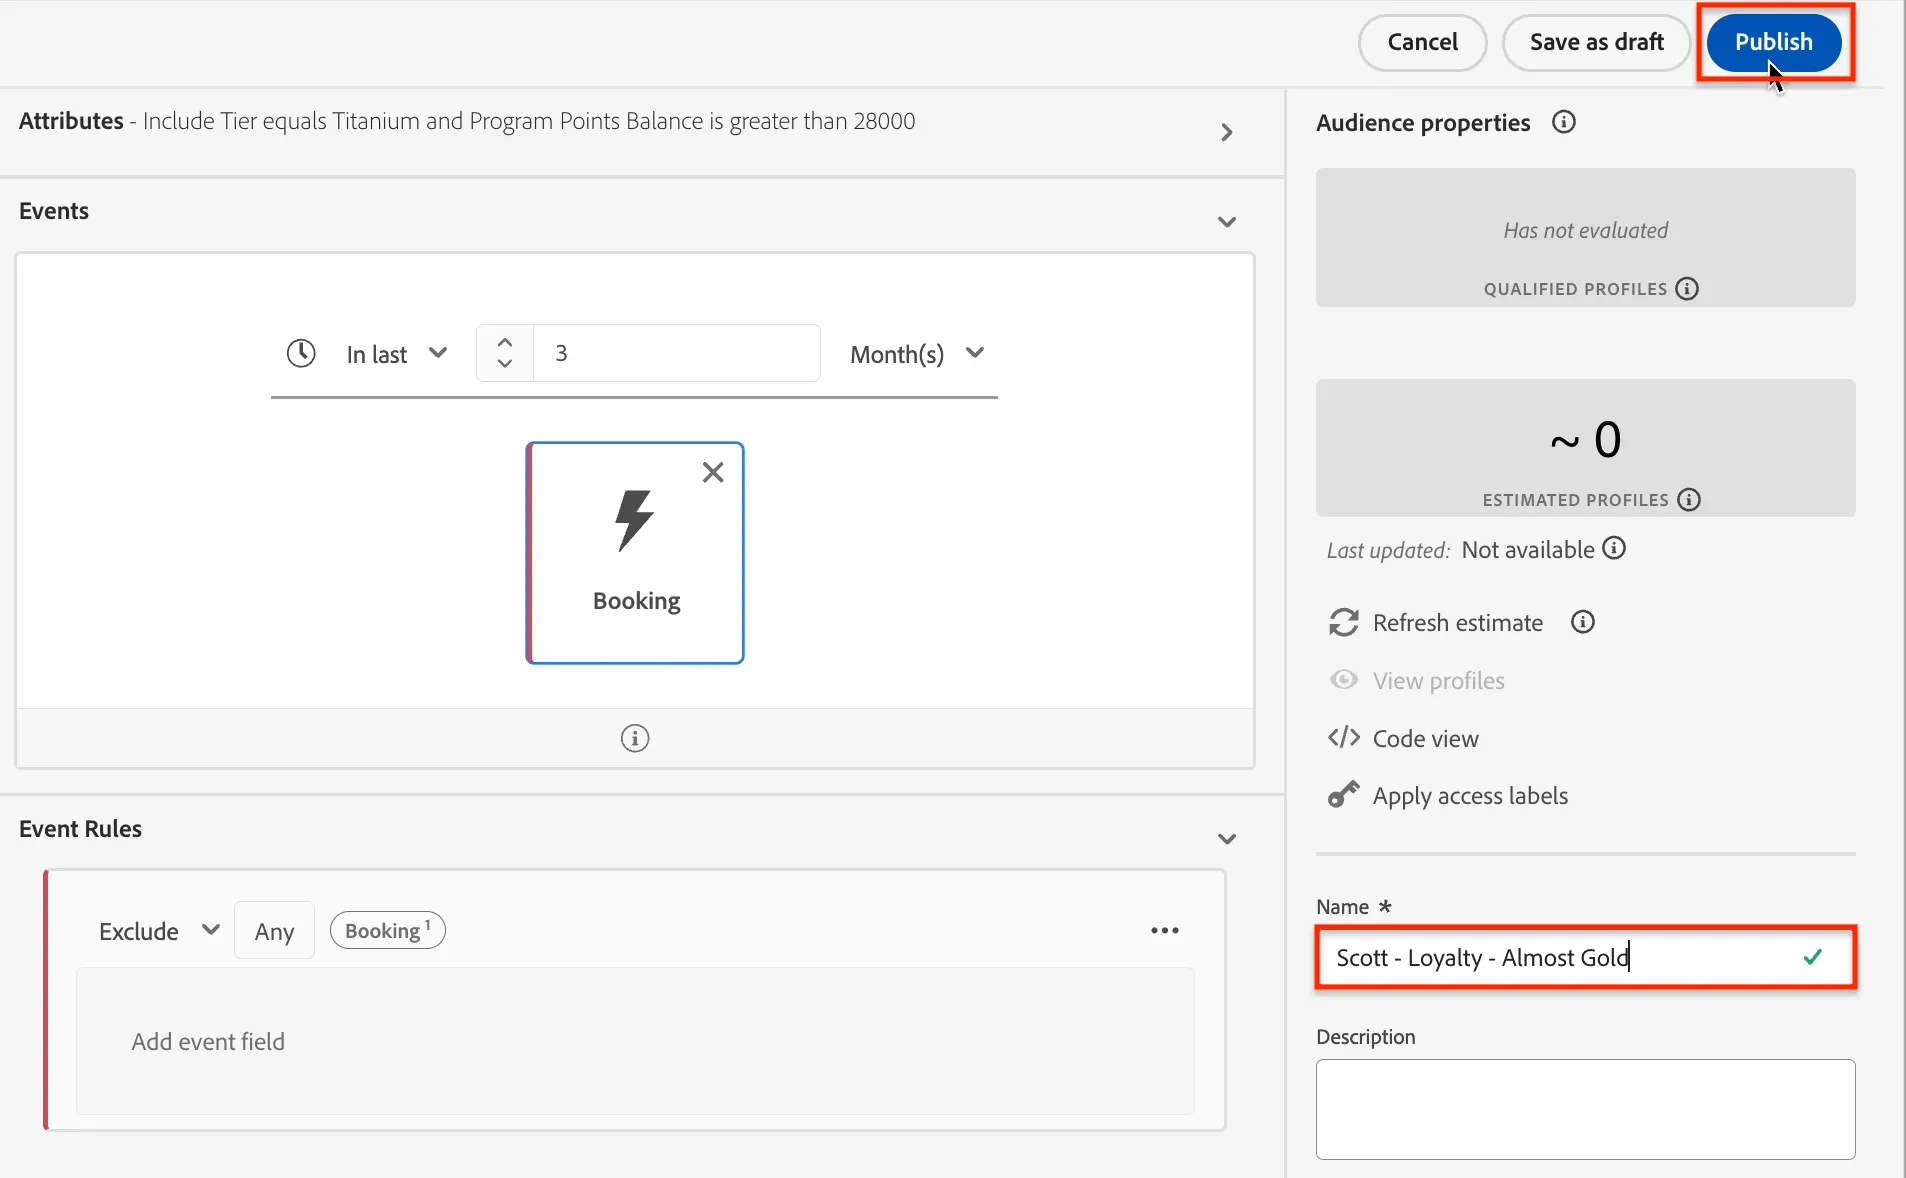Click the green checkmark in Name field
The width and height of the screenshot is (1906, 1178).
[1812, 957]
